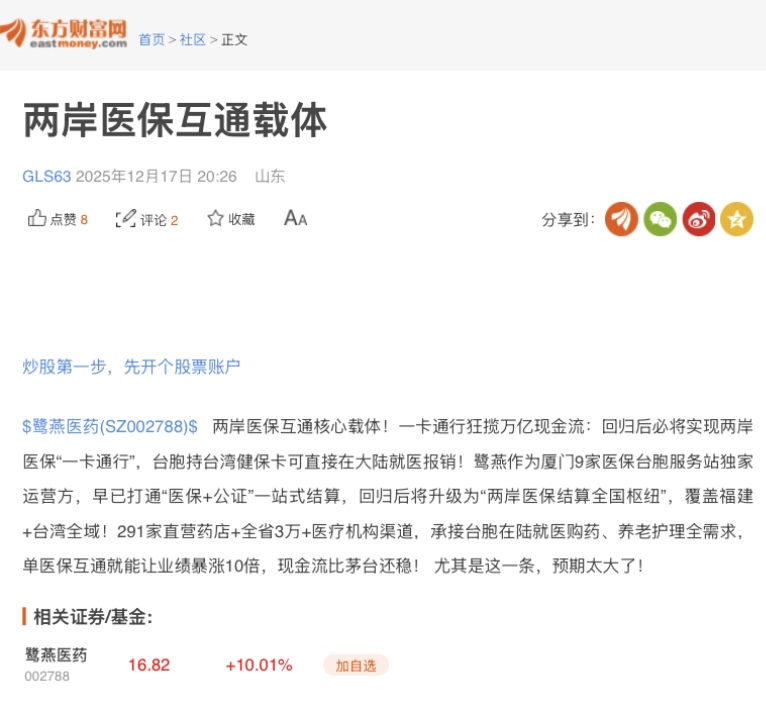Share to Eastmoney orange icon
Screen dimensions: 766x709
coord(621,219)
